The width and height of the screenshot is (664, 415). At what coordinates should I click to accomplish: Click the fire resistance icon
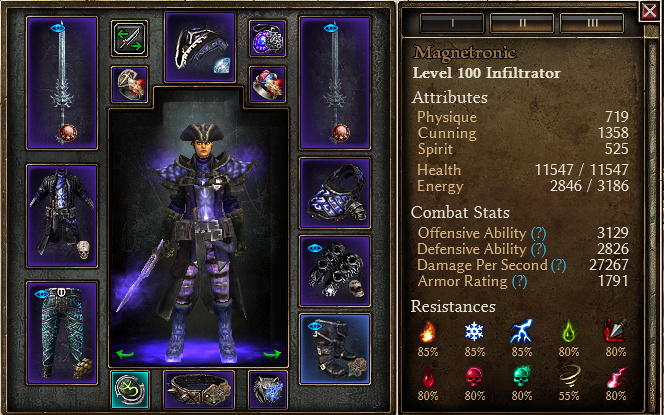point(428,331)
